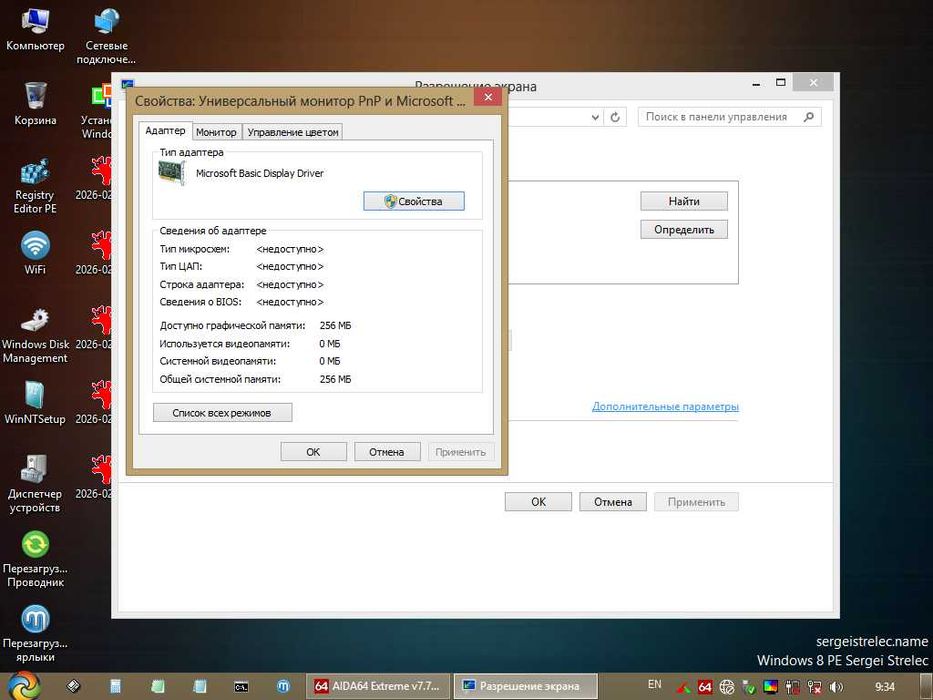The height and width of the screenshot is (700, 933).
Task: Click the calculator icon on taskbar
Action: click(x=115, y=686)
